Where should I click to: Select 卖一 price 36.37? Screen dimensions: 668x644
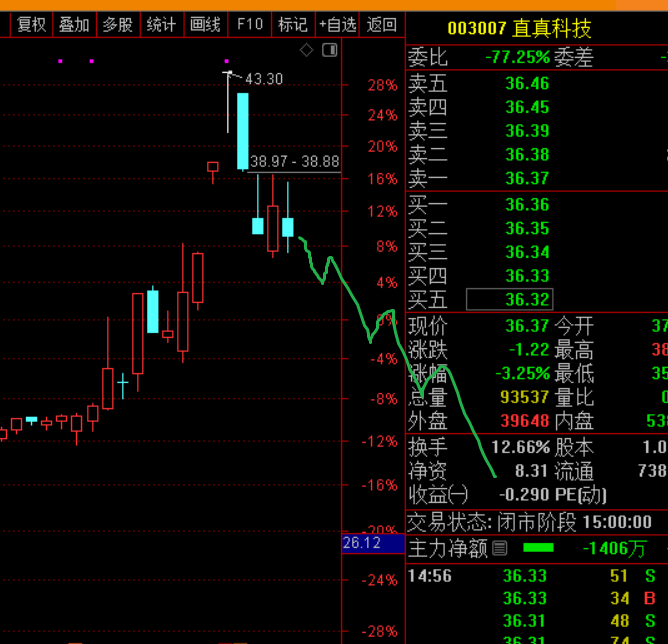(x=527, y=178)
